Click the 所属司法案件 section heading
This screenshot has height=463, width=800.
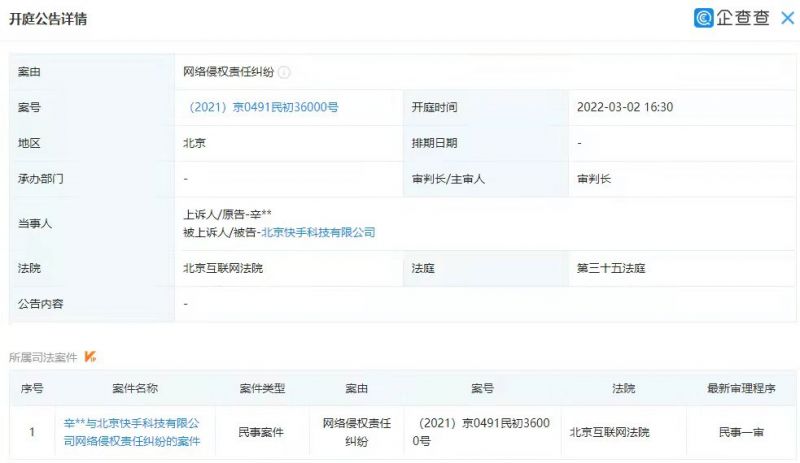click(x=43, y=356)
